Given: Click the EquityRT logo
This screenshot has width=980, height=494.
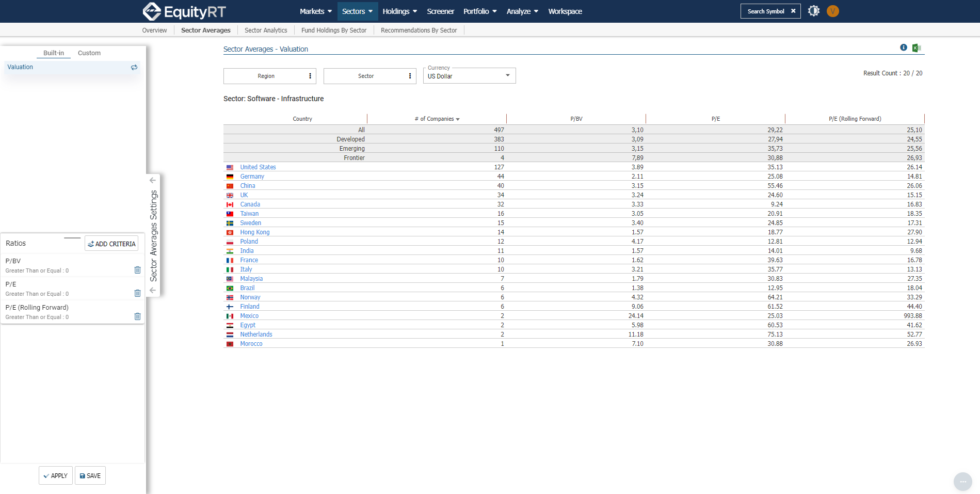Looking at the screenshot, I should pos(182,11).
